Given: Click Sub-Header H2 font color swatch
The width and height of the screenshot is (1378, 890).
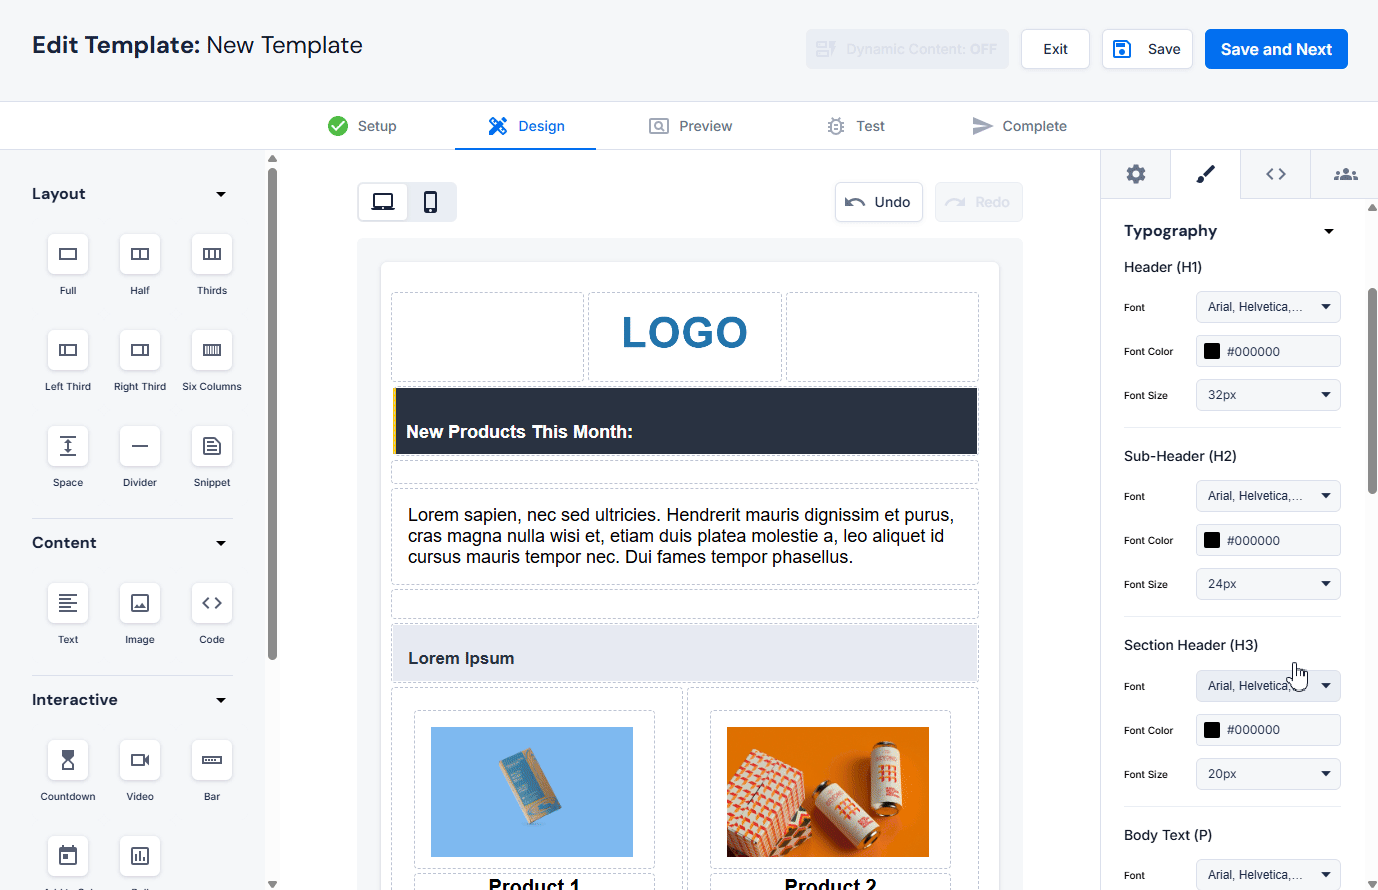Looking at the screenshot, I should (x=1212, y=541).
